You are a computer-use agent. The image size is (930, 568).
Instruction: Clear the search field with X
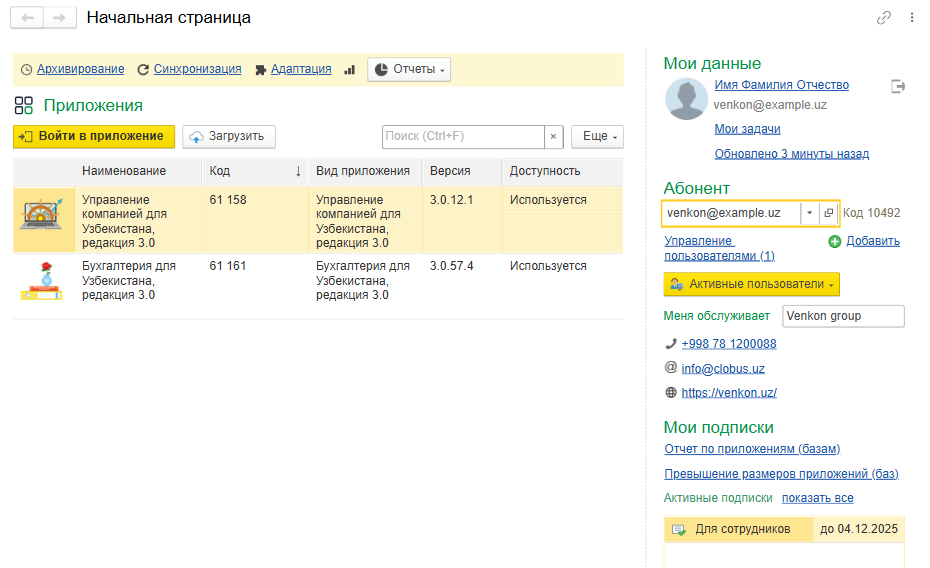click(x=553, y=136)
